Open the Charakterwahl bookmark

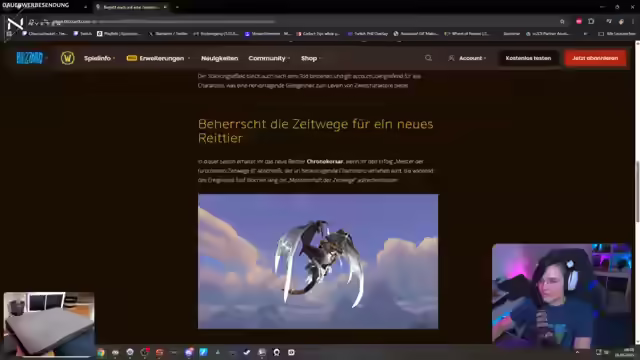(x=45, y=33)
